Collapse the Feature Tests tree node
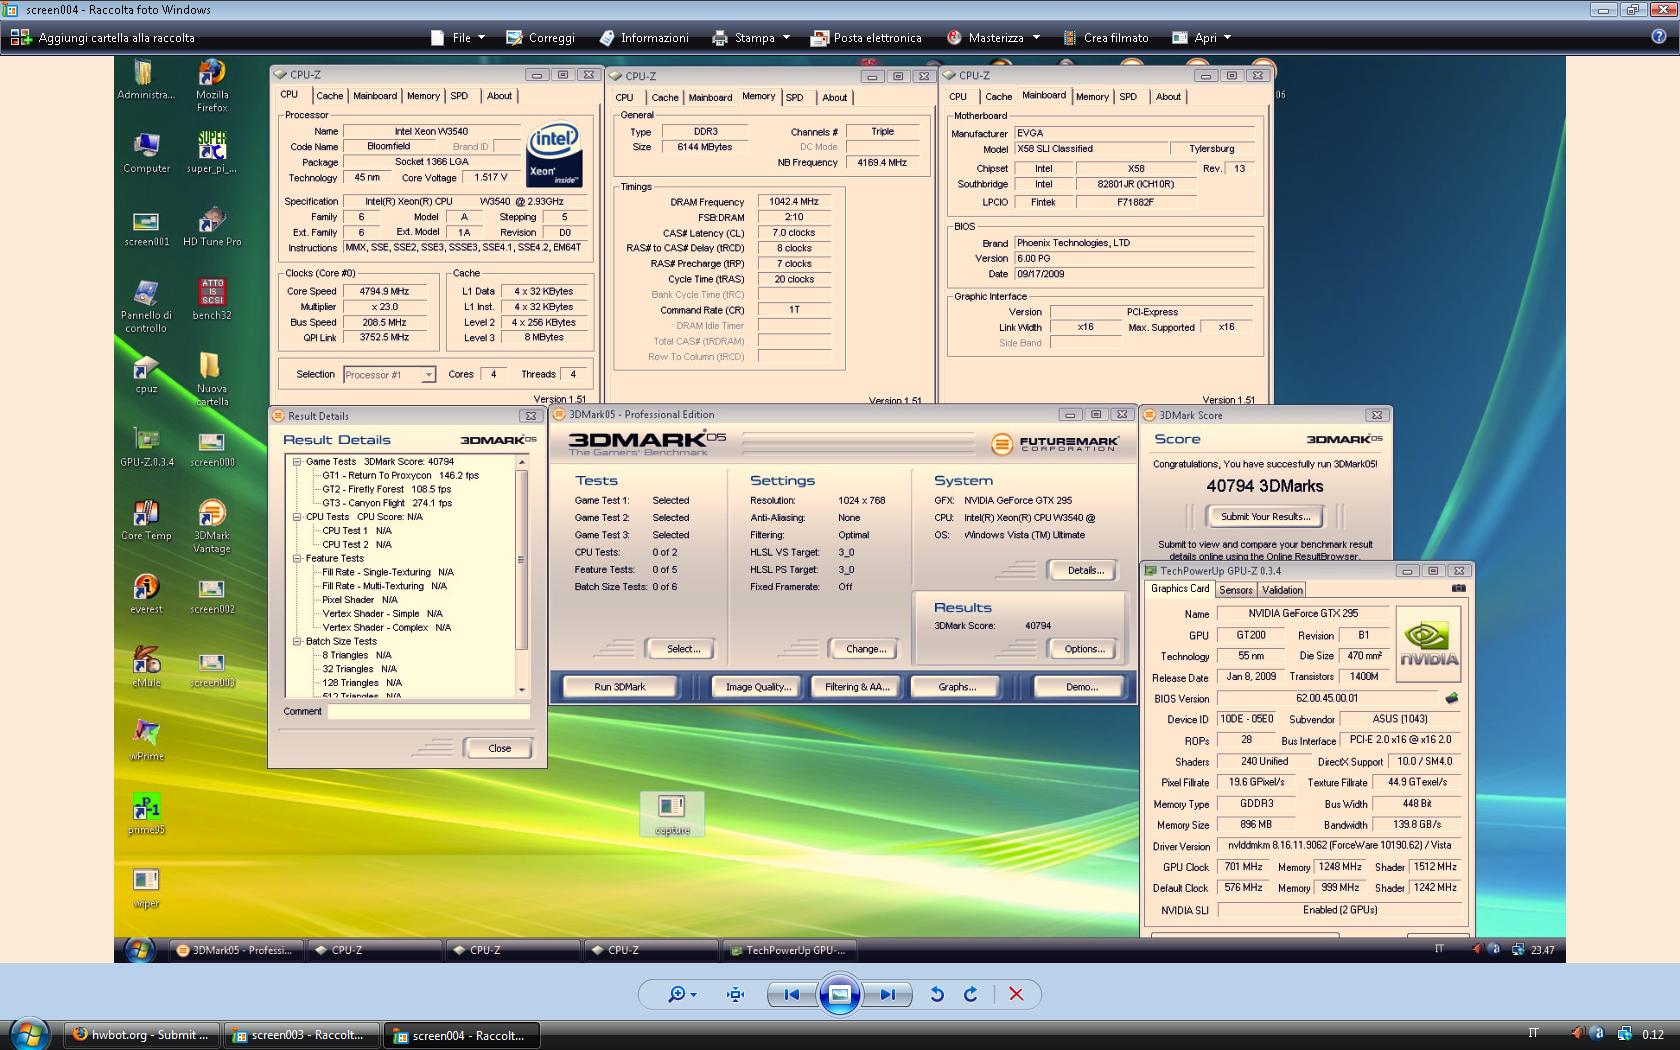 click(297, 559)
